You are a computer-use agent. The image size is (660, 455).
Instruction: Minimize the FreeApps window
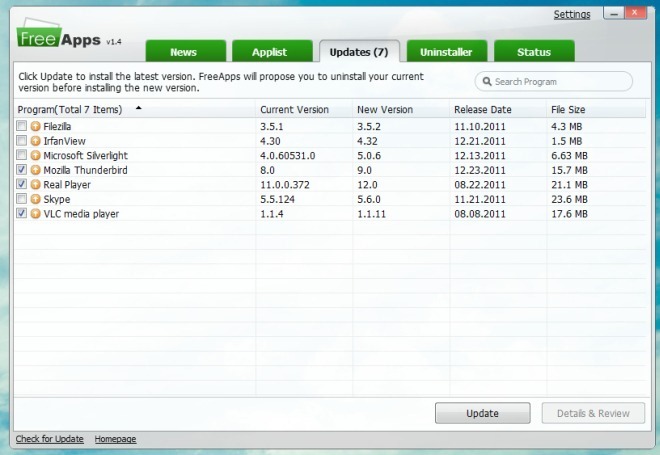pos(614,13)
